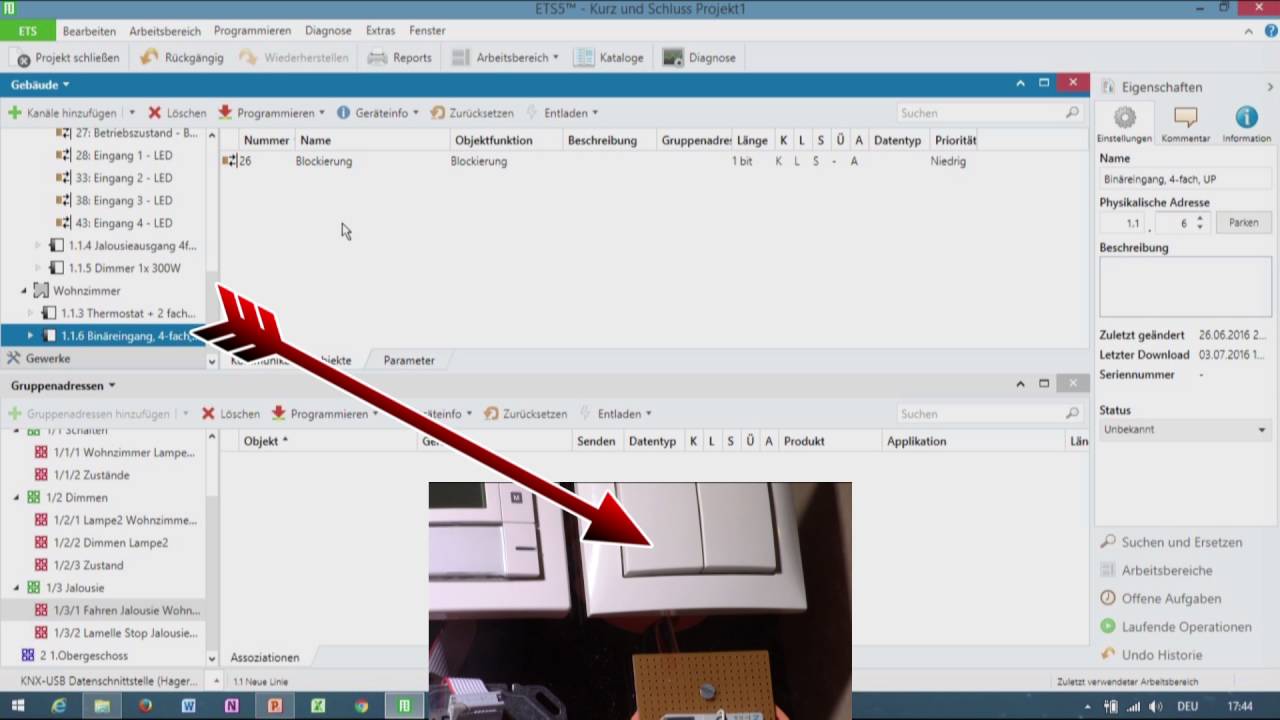
Task: Click Zurücksetzen in the Gebäude panel toolbar
Action: point(472,113)
